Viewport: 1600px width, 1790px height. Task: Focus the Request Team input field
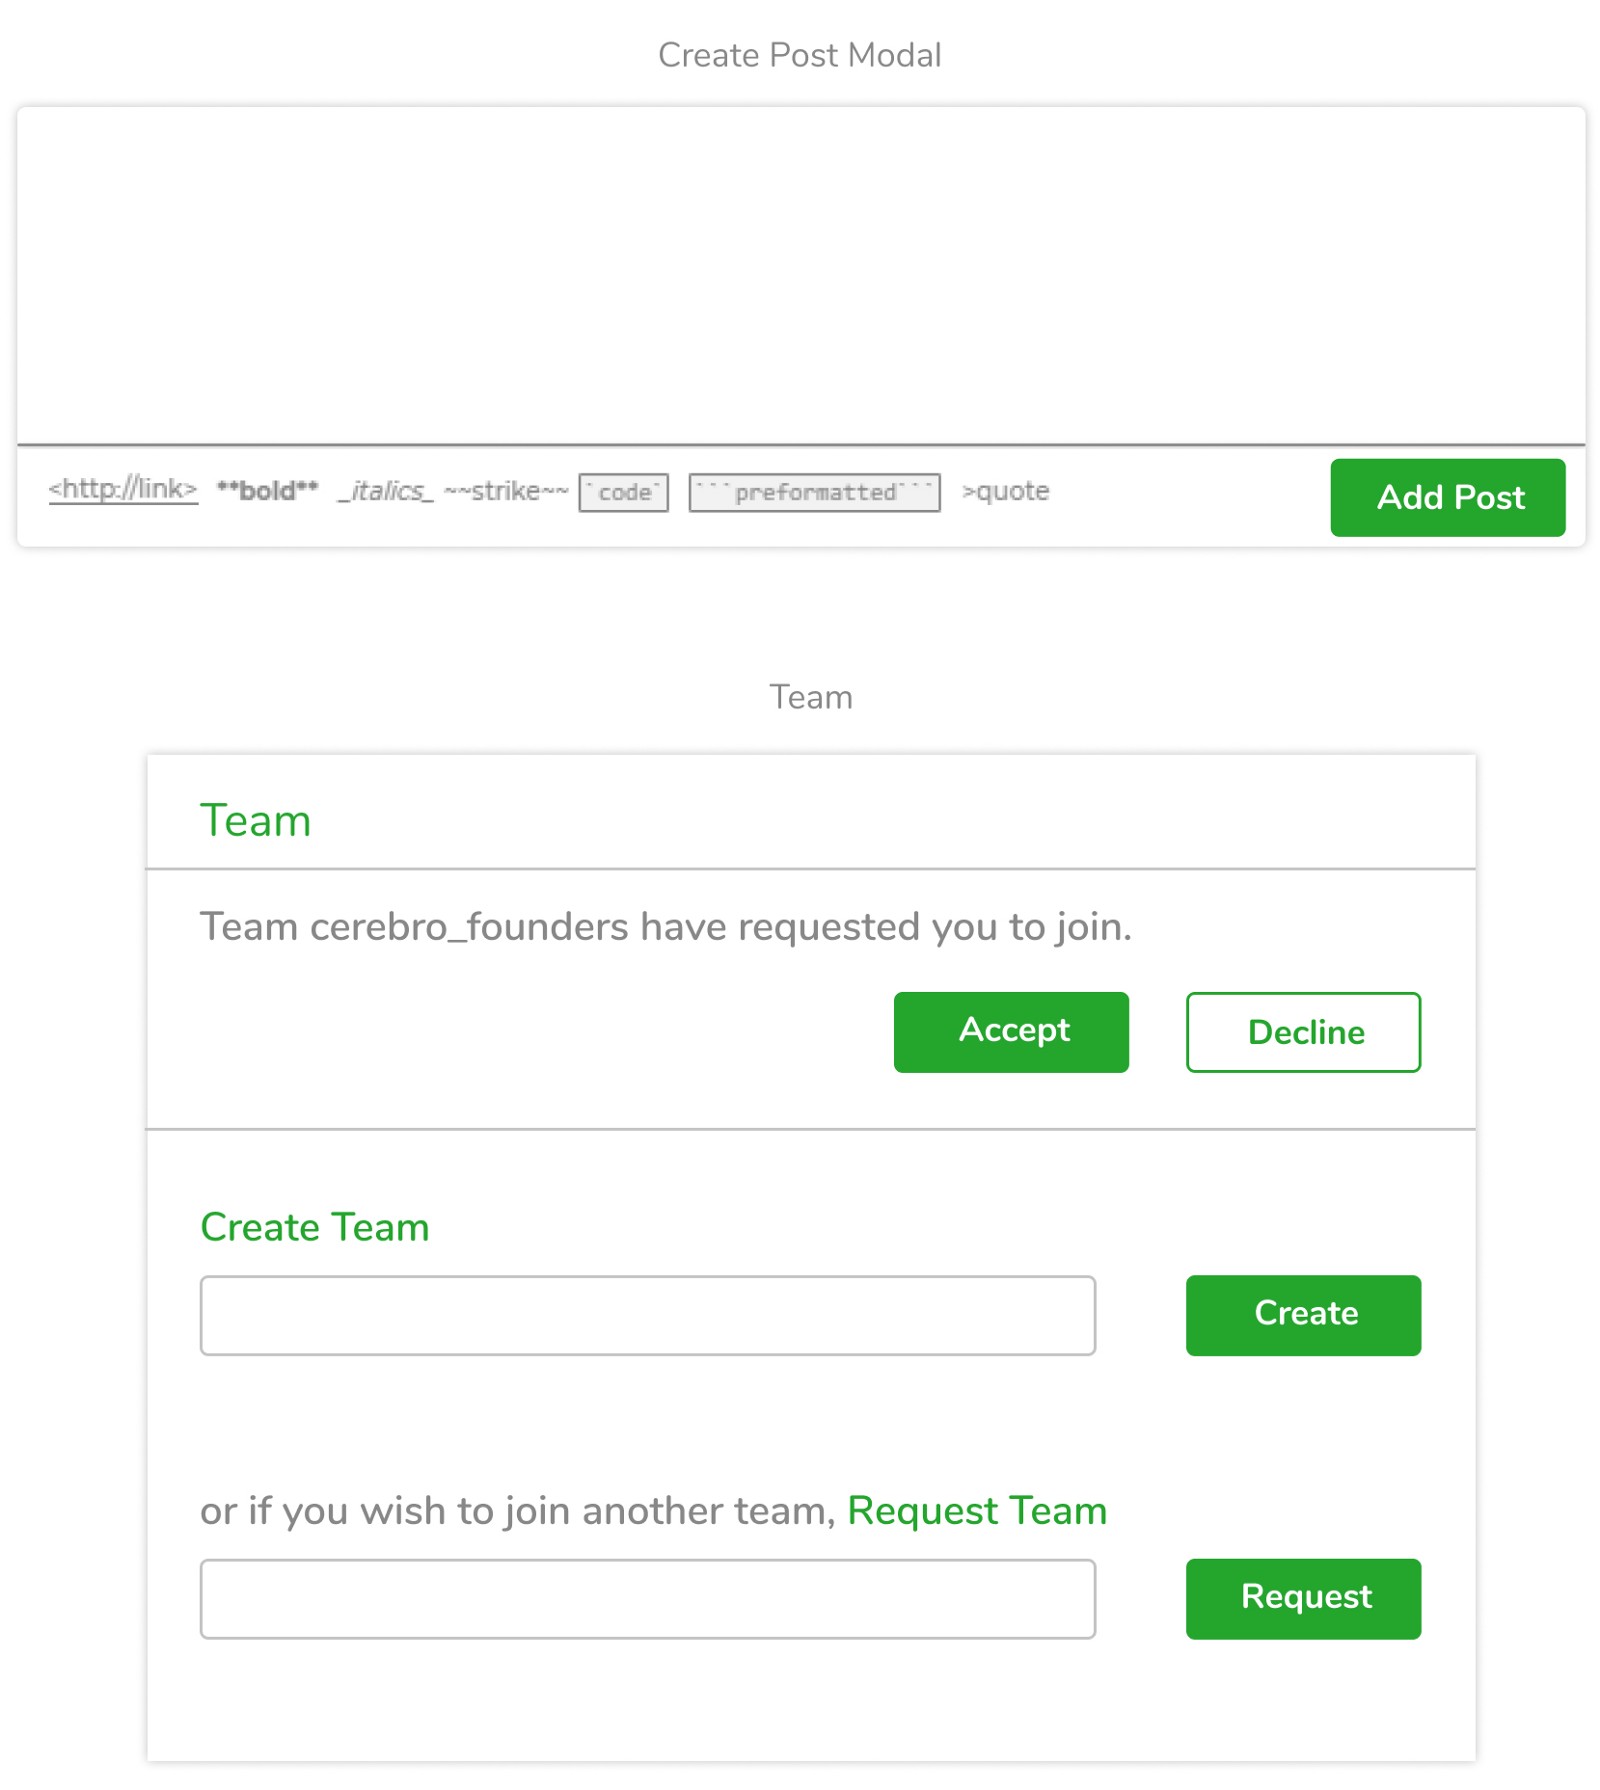(x=648, y=1598)
